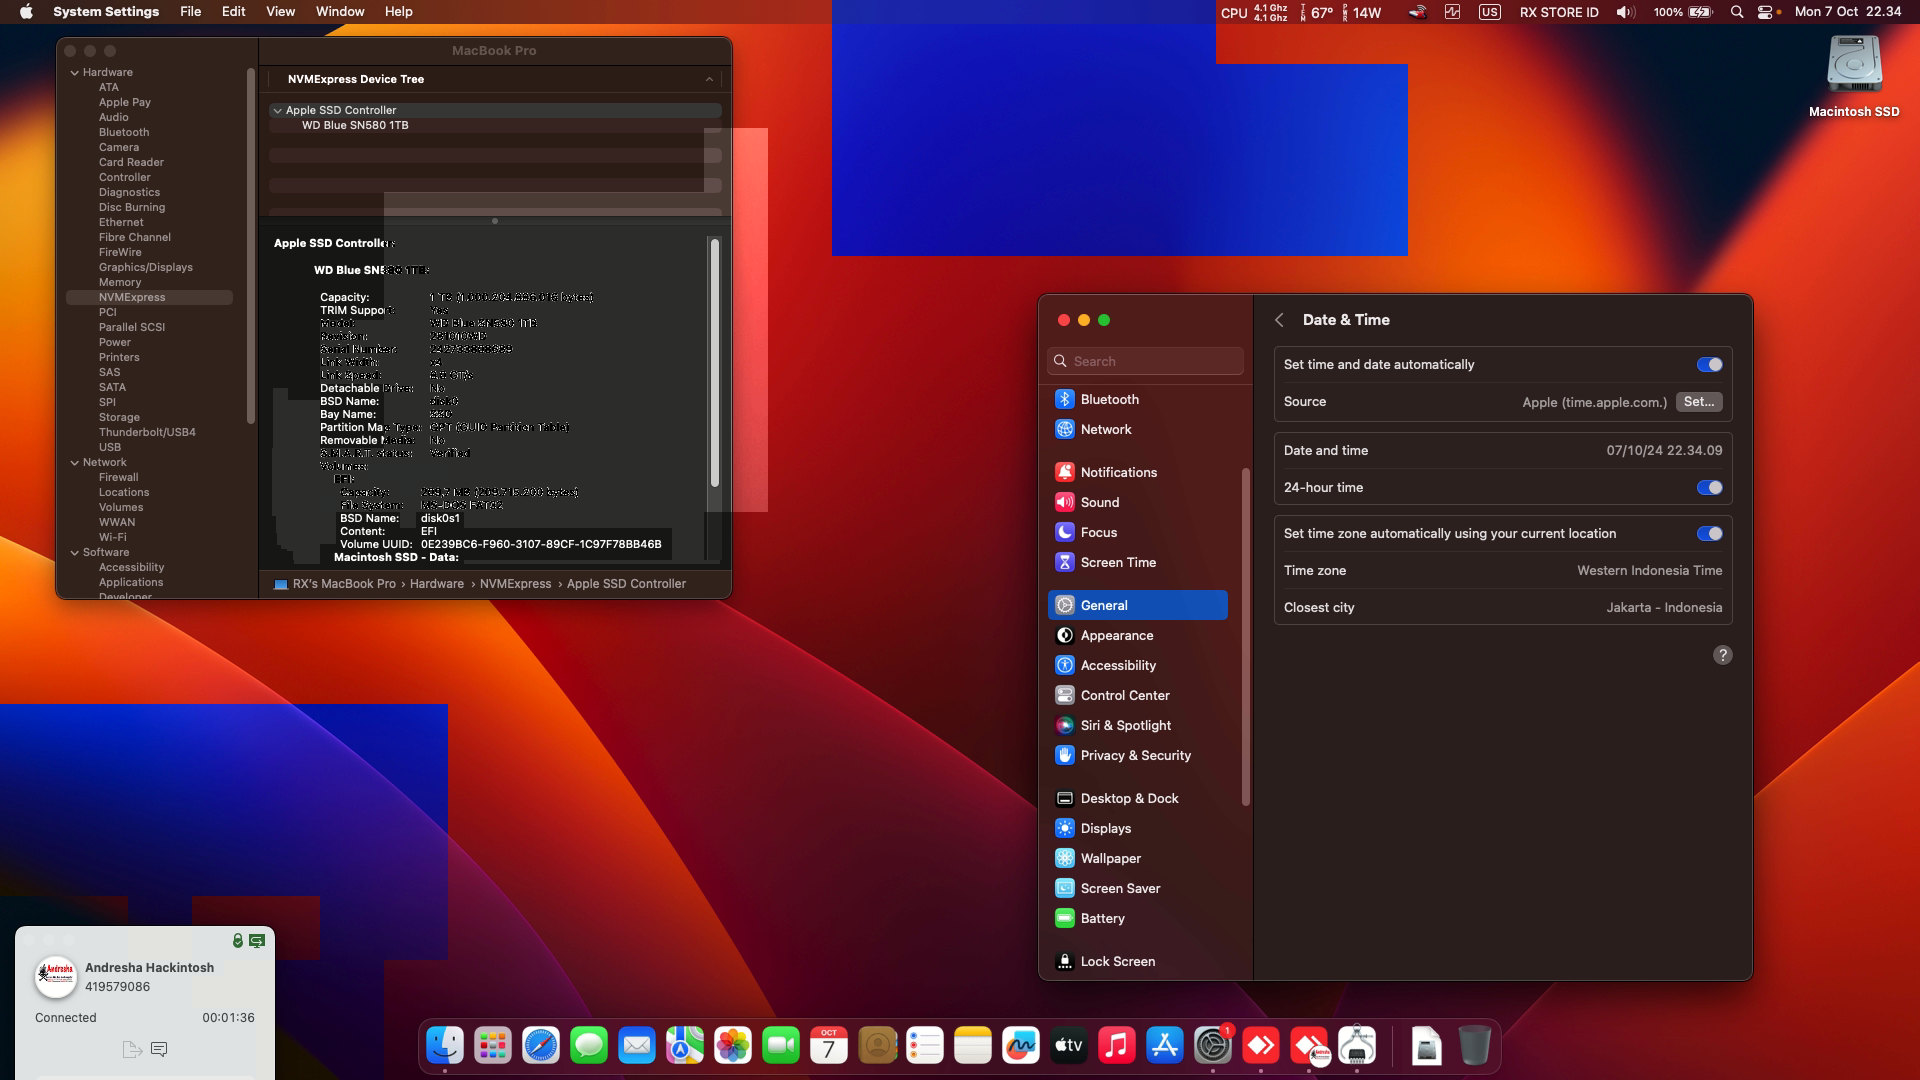
Task: Open Trash in the Dock
Action: pyautogui.click(x=1474, y=1046)
